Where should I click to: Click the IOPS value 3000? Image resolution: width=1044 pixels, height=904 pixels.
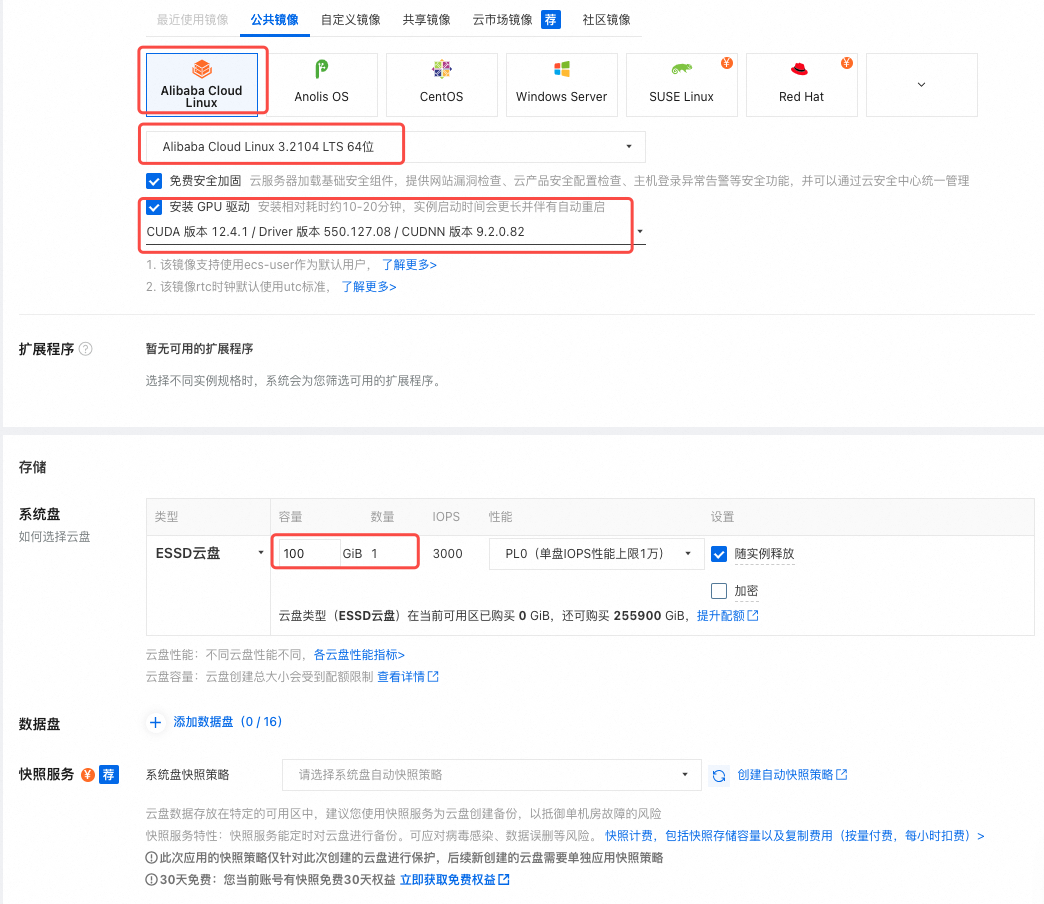tap(447, 554)
